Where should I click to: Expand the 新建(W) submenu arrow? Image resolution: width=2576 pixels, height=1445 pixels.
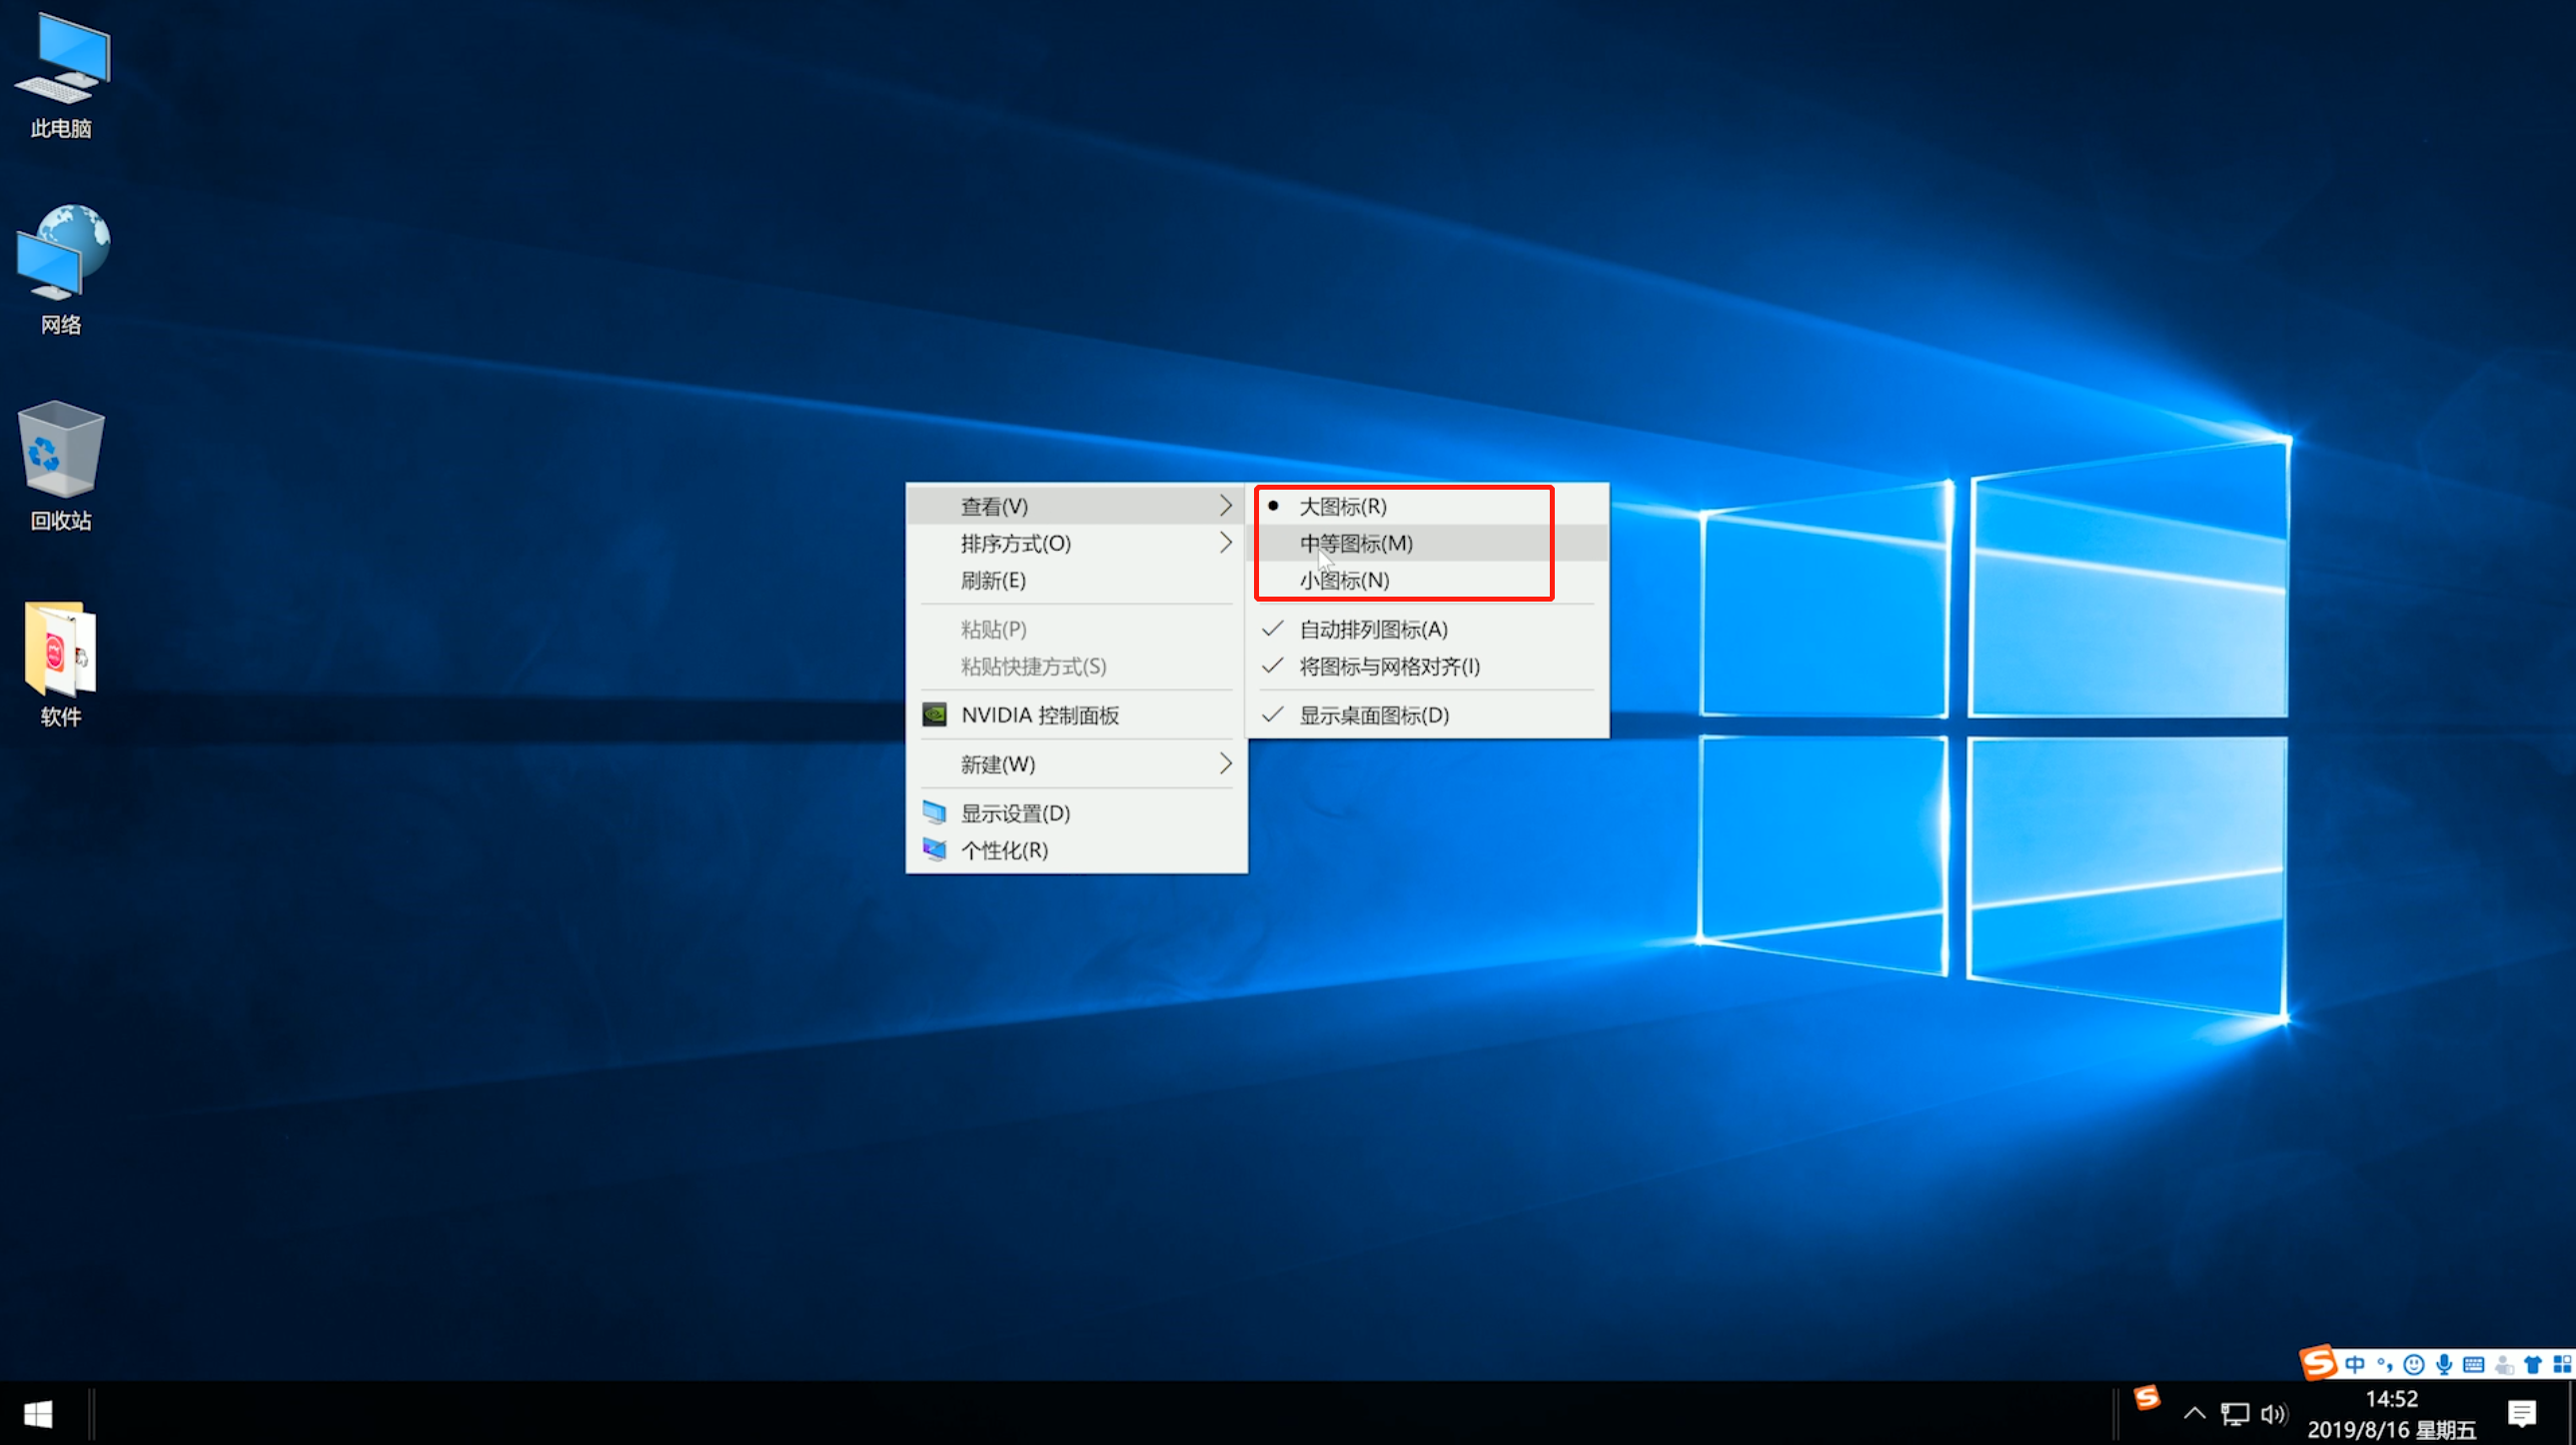[x=1226, y=764]
